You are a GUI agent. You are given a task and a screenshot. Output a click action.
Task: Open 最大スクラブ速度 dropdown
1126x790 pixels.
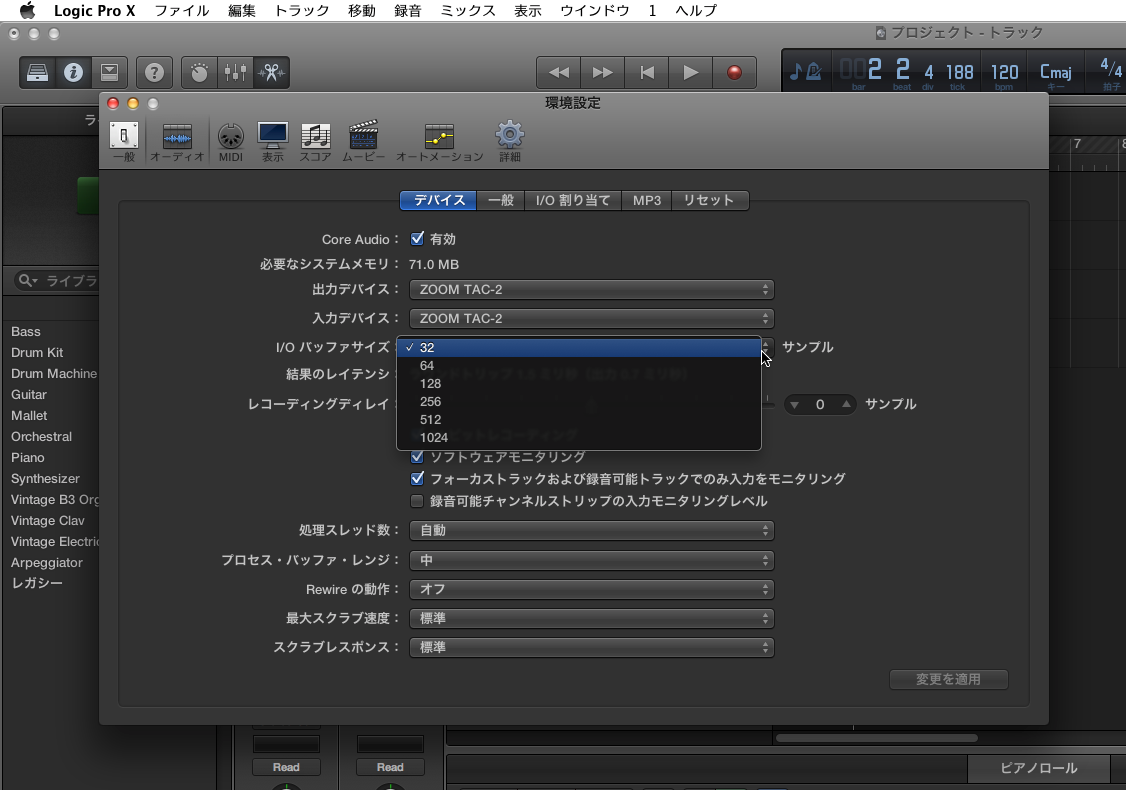[x=592, y=618]
